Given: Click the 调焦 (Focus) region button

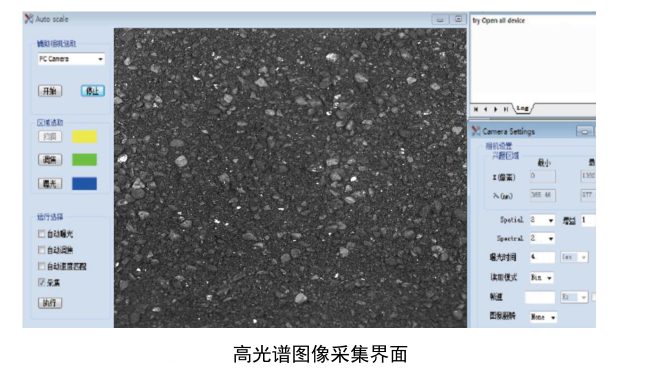Looking at the screenshot, I should (x=50, y=160).
